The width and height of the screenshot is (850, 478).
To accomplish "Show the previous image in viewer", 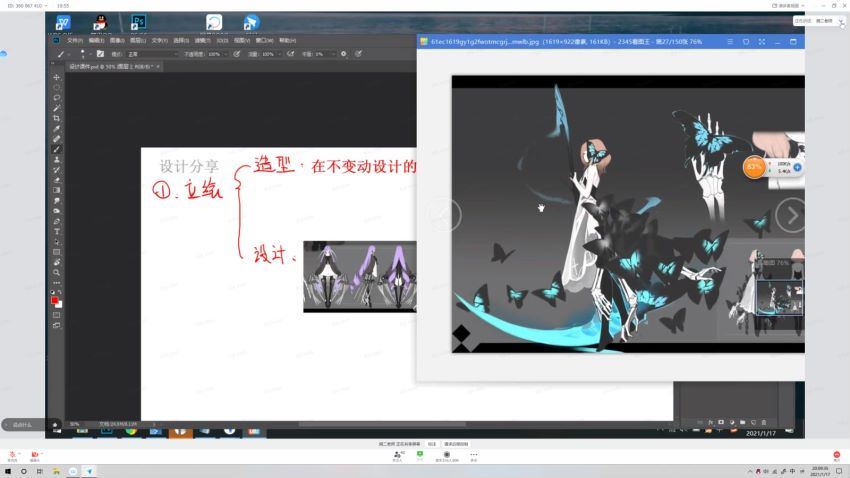I will 445,216.
